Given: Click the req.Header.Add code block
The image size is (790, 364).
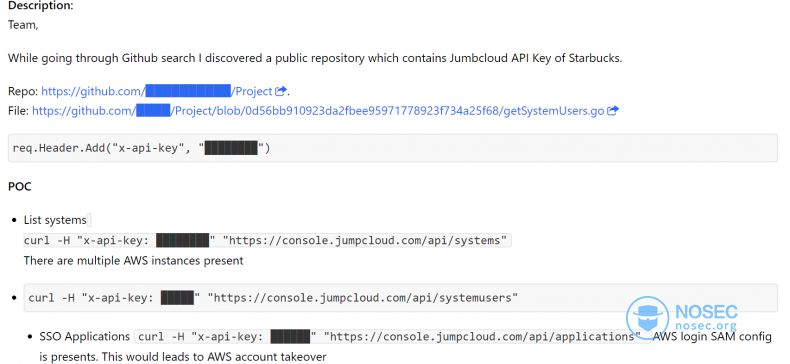Looking at the screenshot, I should (x=392, y=148).
